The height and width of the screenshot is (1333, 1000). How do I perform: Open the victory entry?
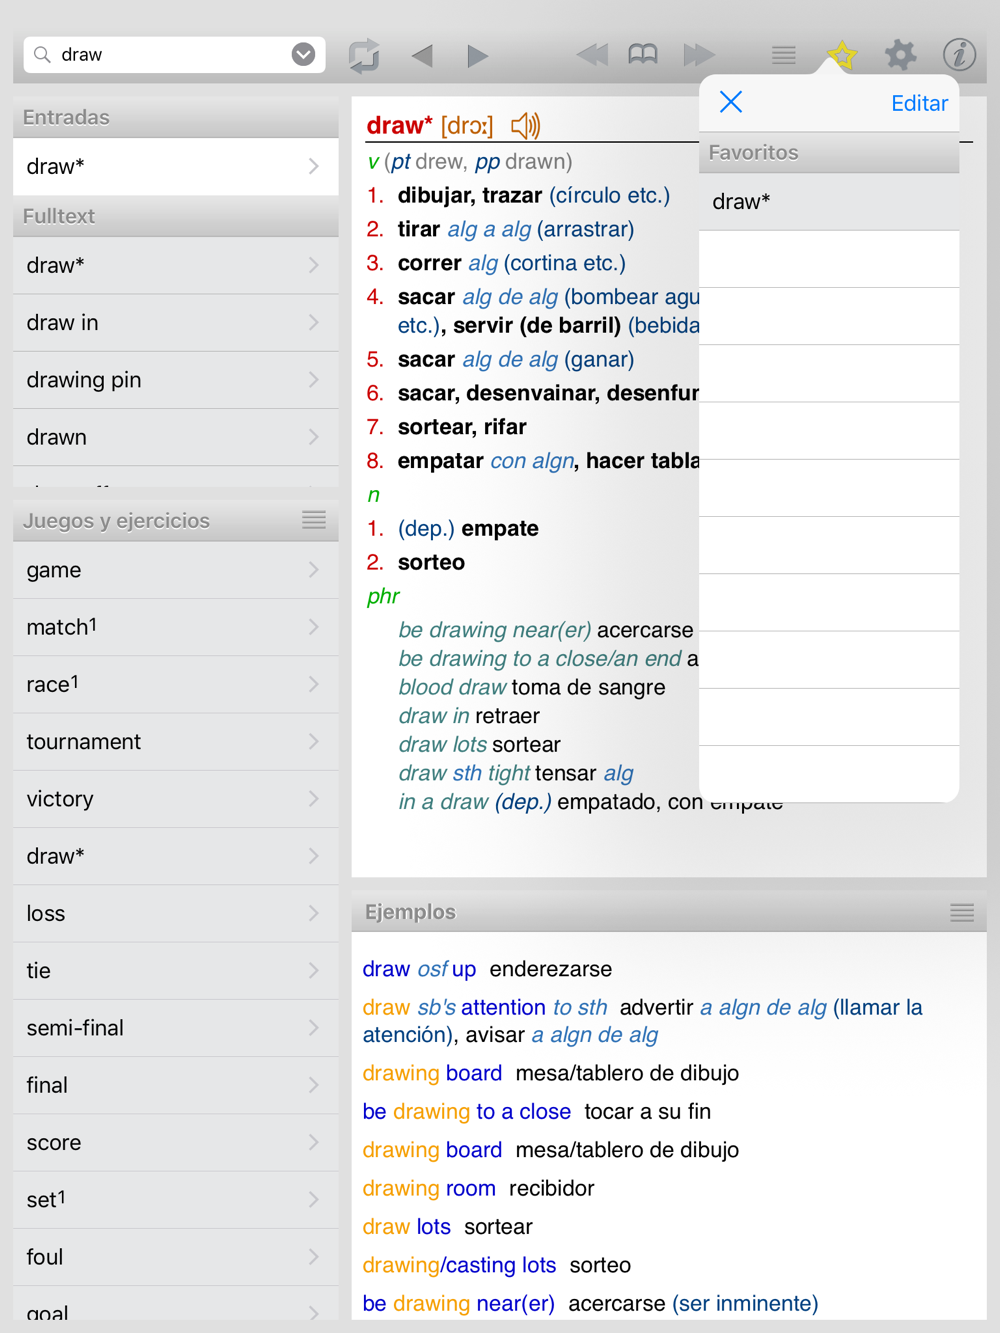tap(176, 799)
